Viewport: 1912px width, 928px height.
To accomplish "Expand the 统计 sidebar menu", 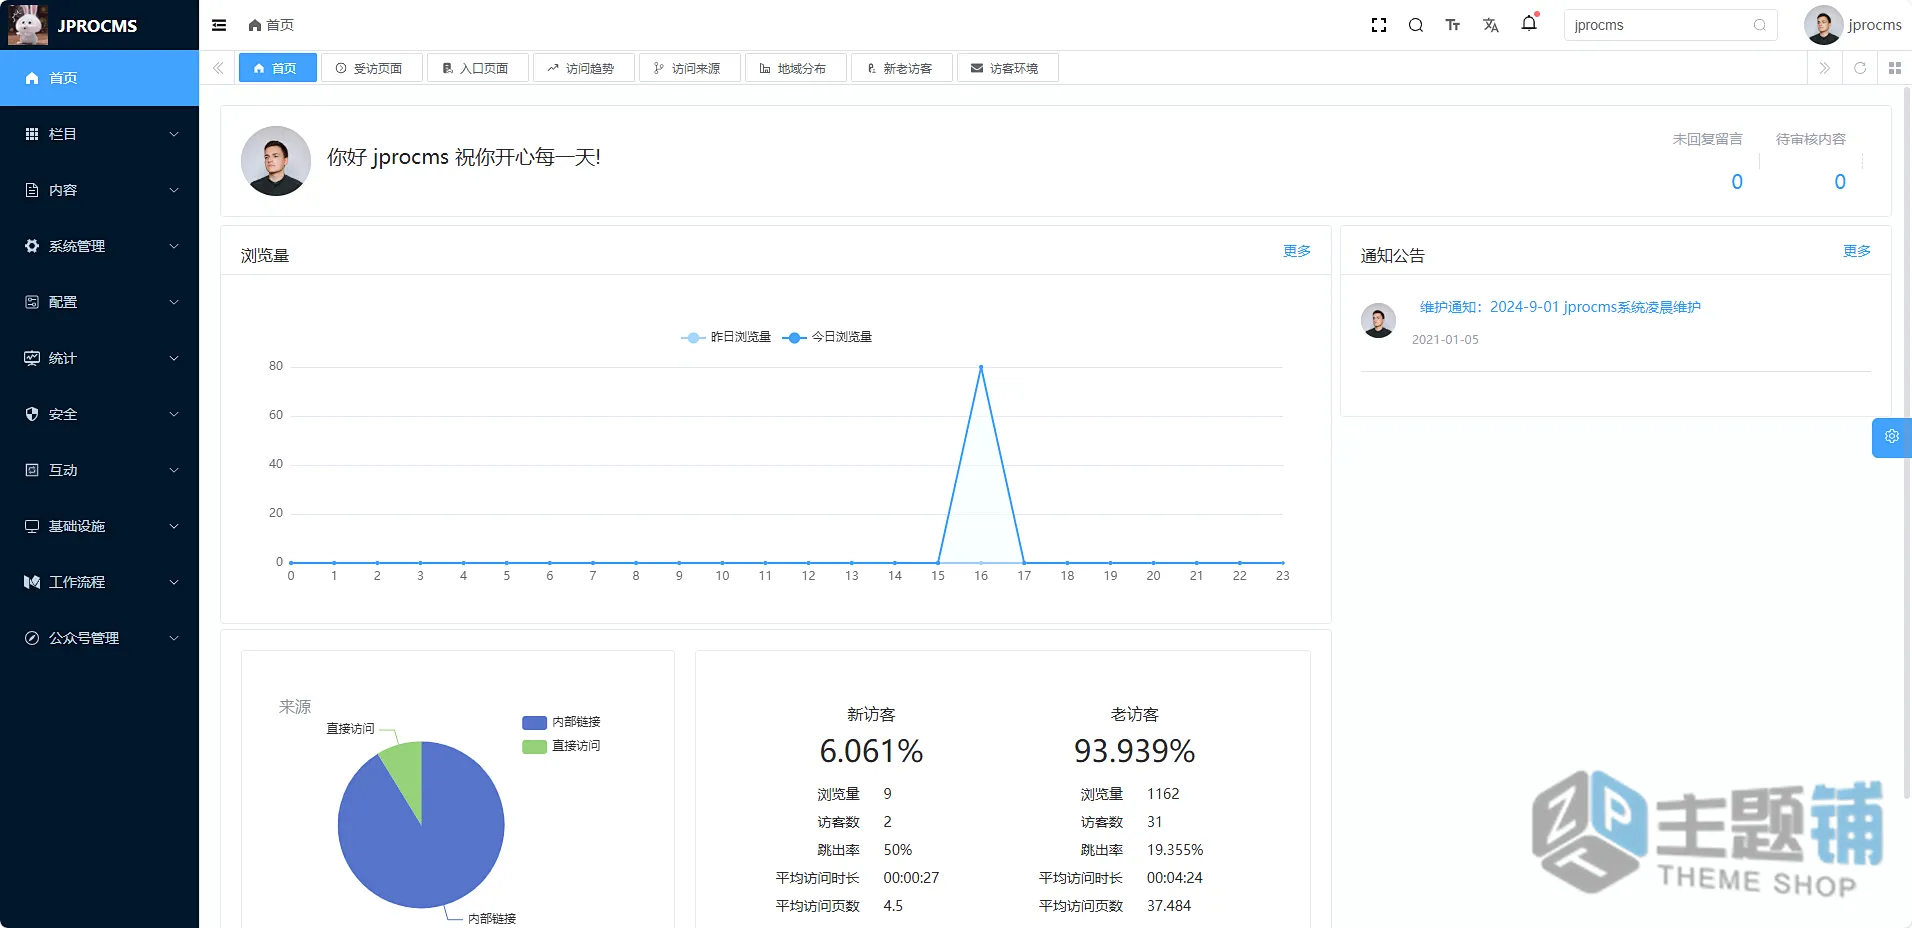I will click(x=100, y=358).
